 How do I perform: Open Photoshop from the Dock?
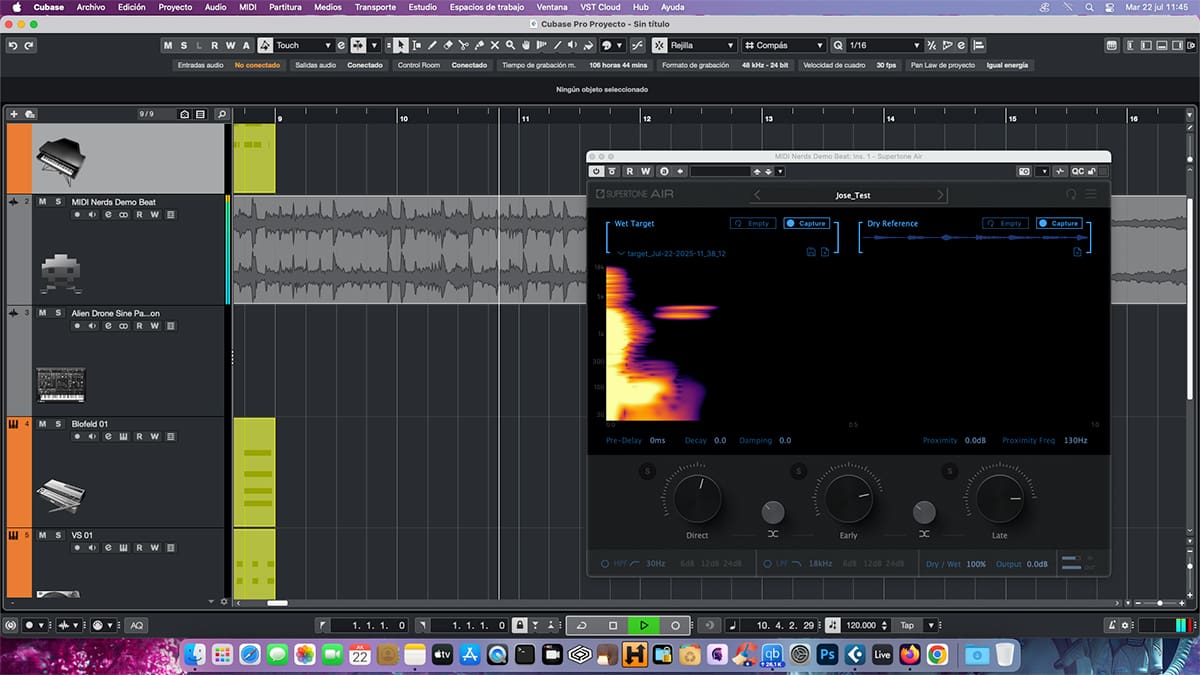[x=827, y=655]
